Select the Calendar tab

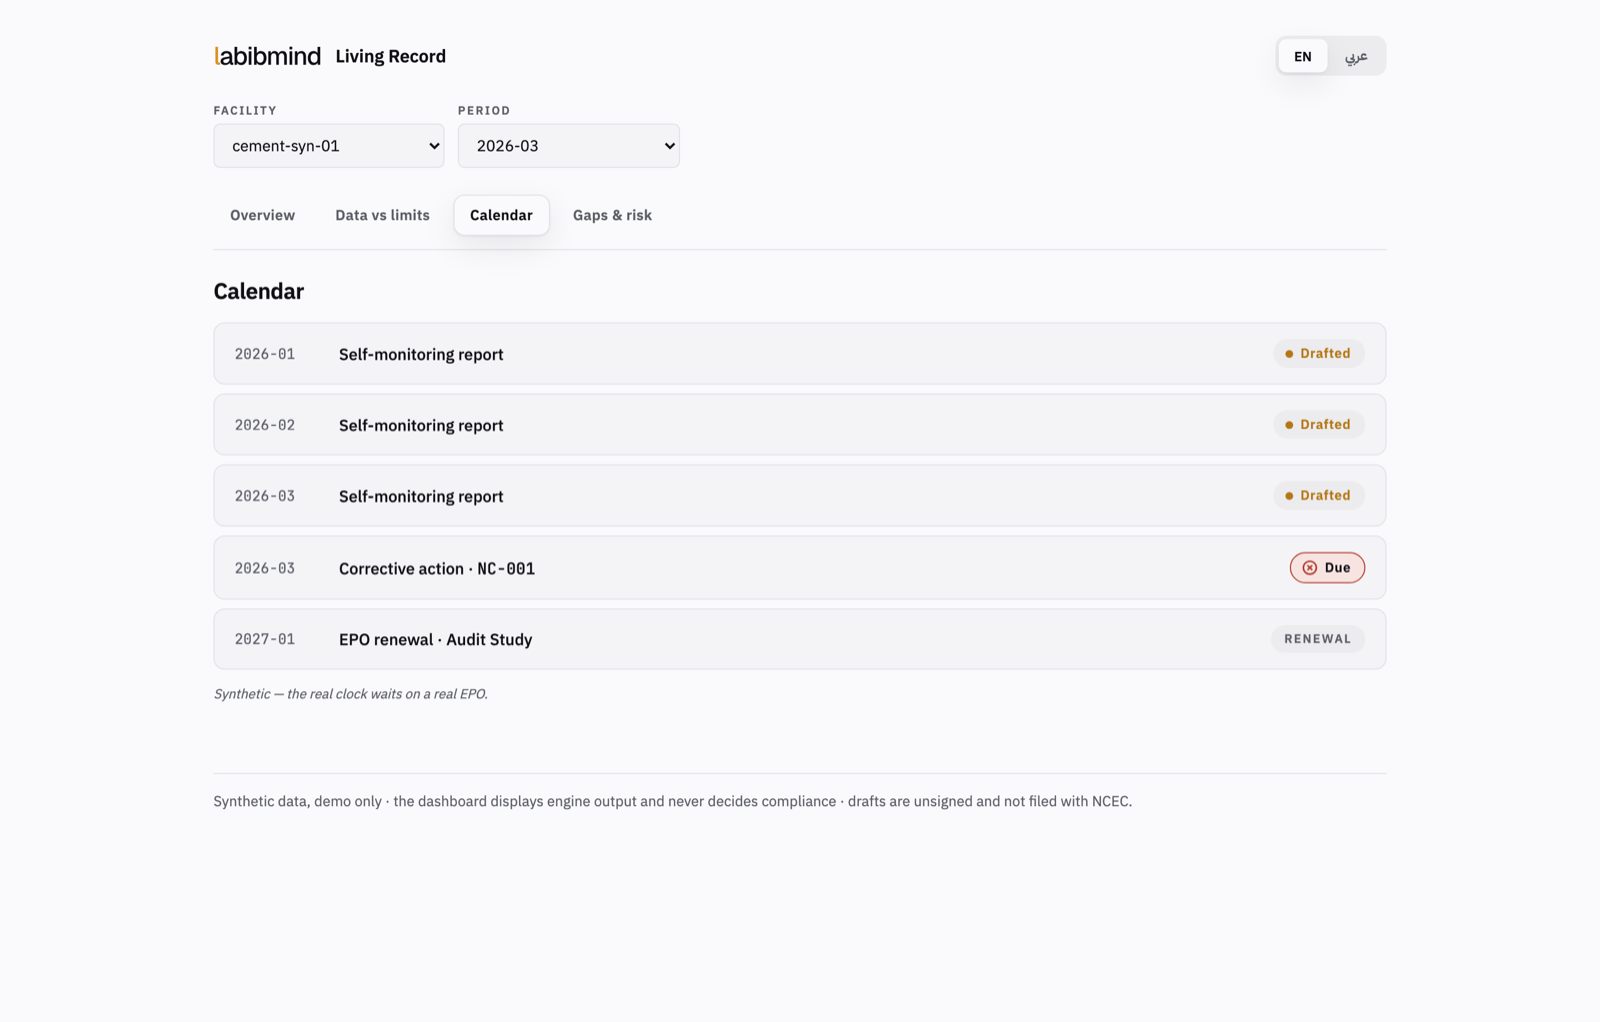[x=501, y=215]
